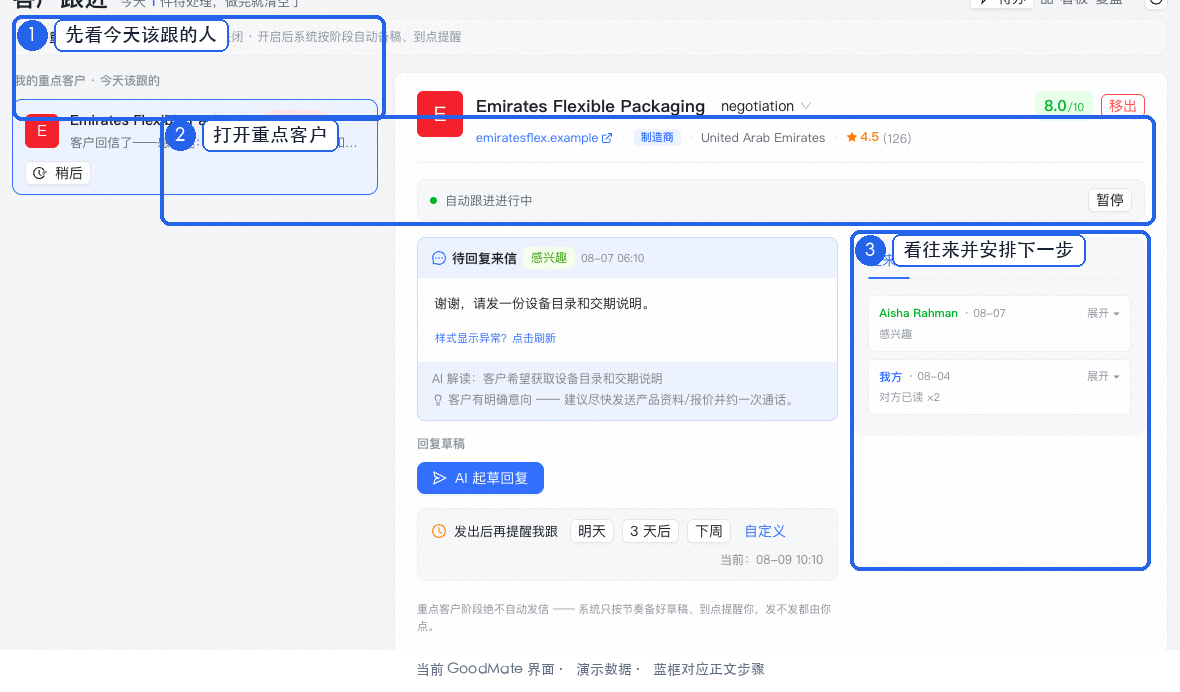This screenshot has width=1180, height=692.
Task: Click the 制造商 tag
Action: pos(657,137)
